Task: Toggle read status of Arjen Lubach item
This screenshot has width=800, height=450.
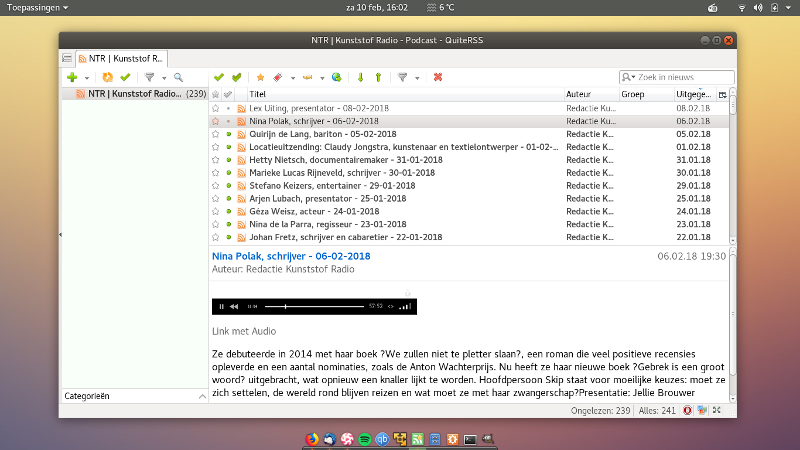Action: [x=229, y=198]
